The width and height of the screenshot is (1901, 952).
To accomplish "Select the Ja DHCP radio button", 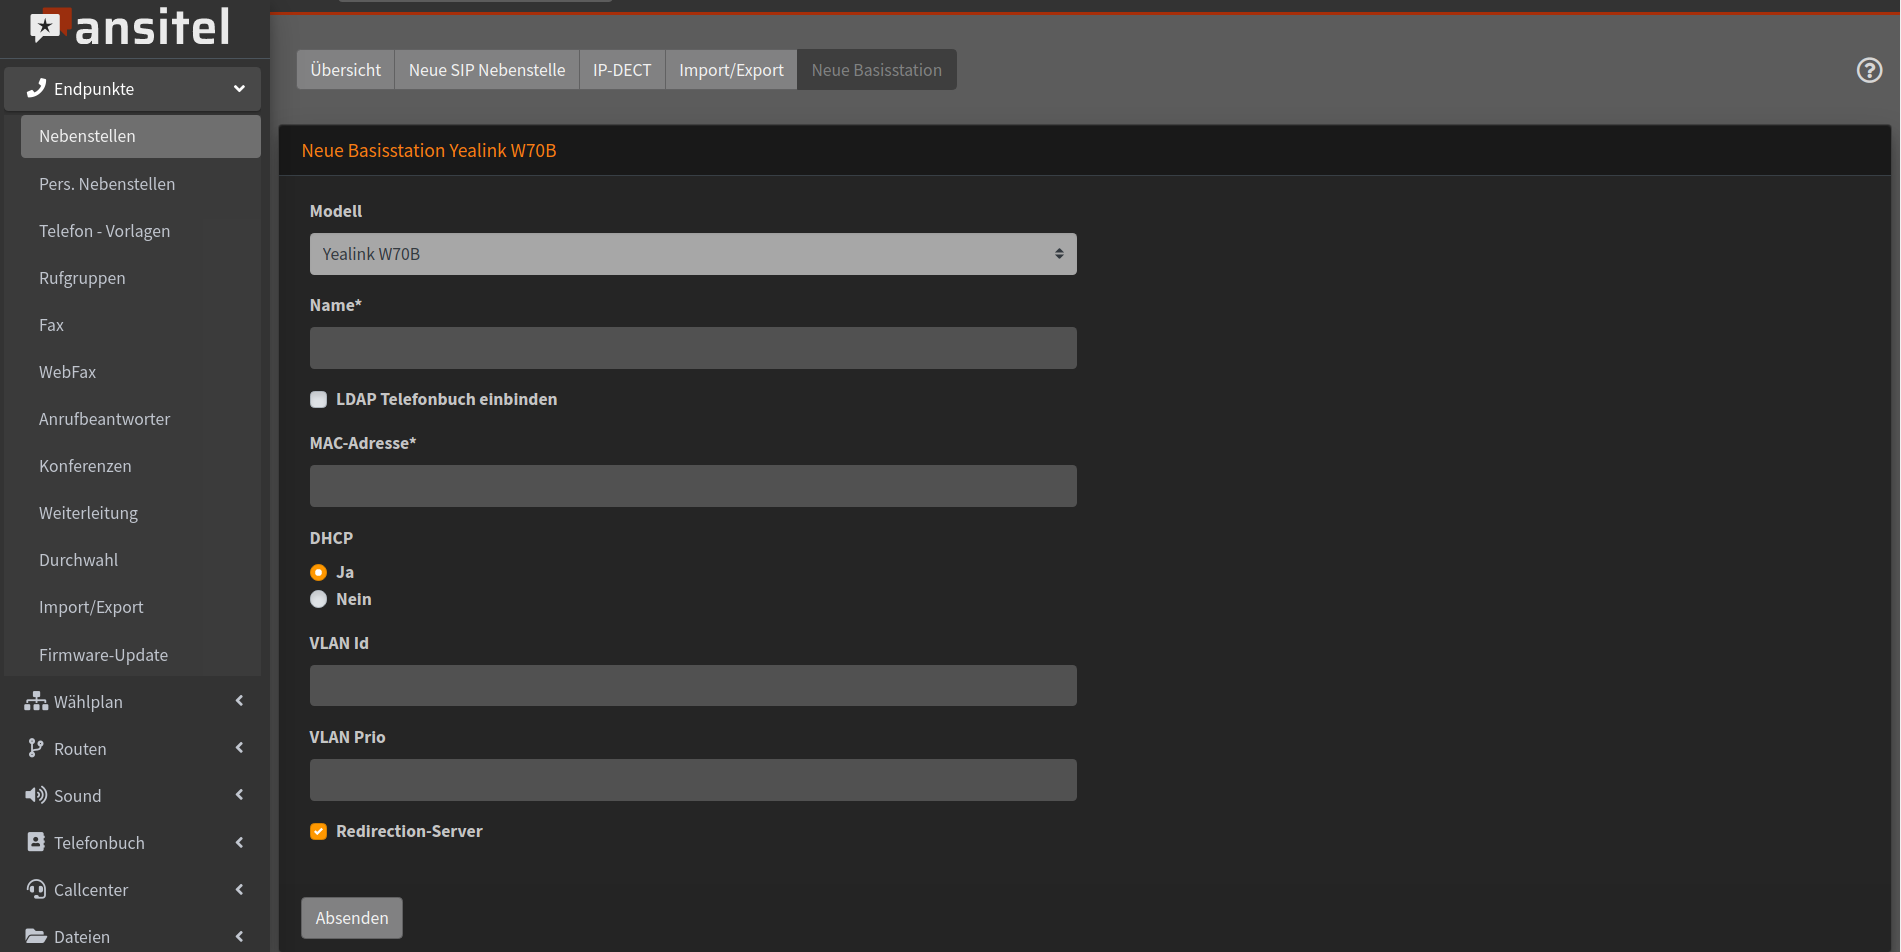I will 319,572.
